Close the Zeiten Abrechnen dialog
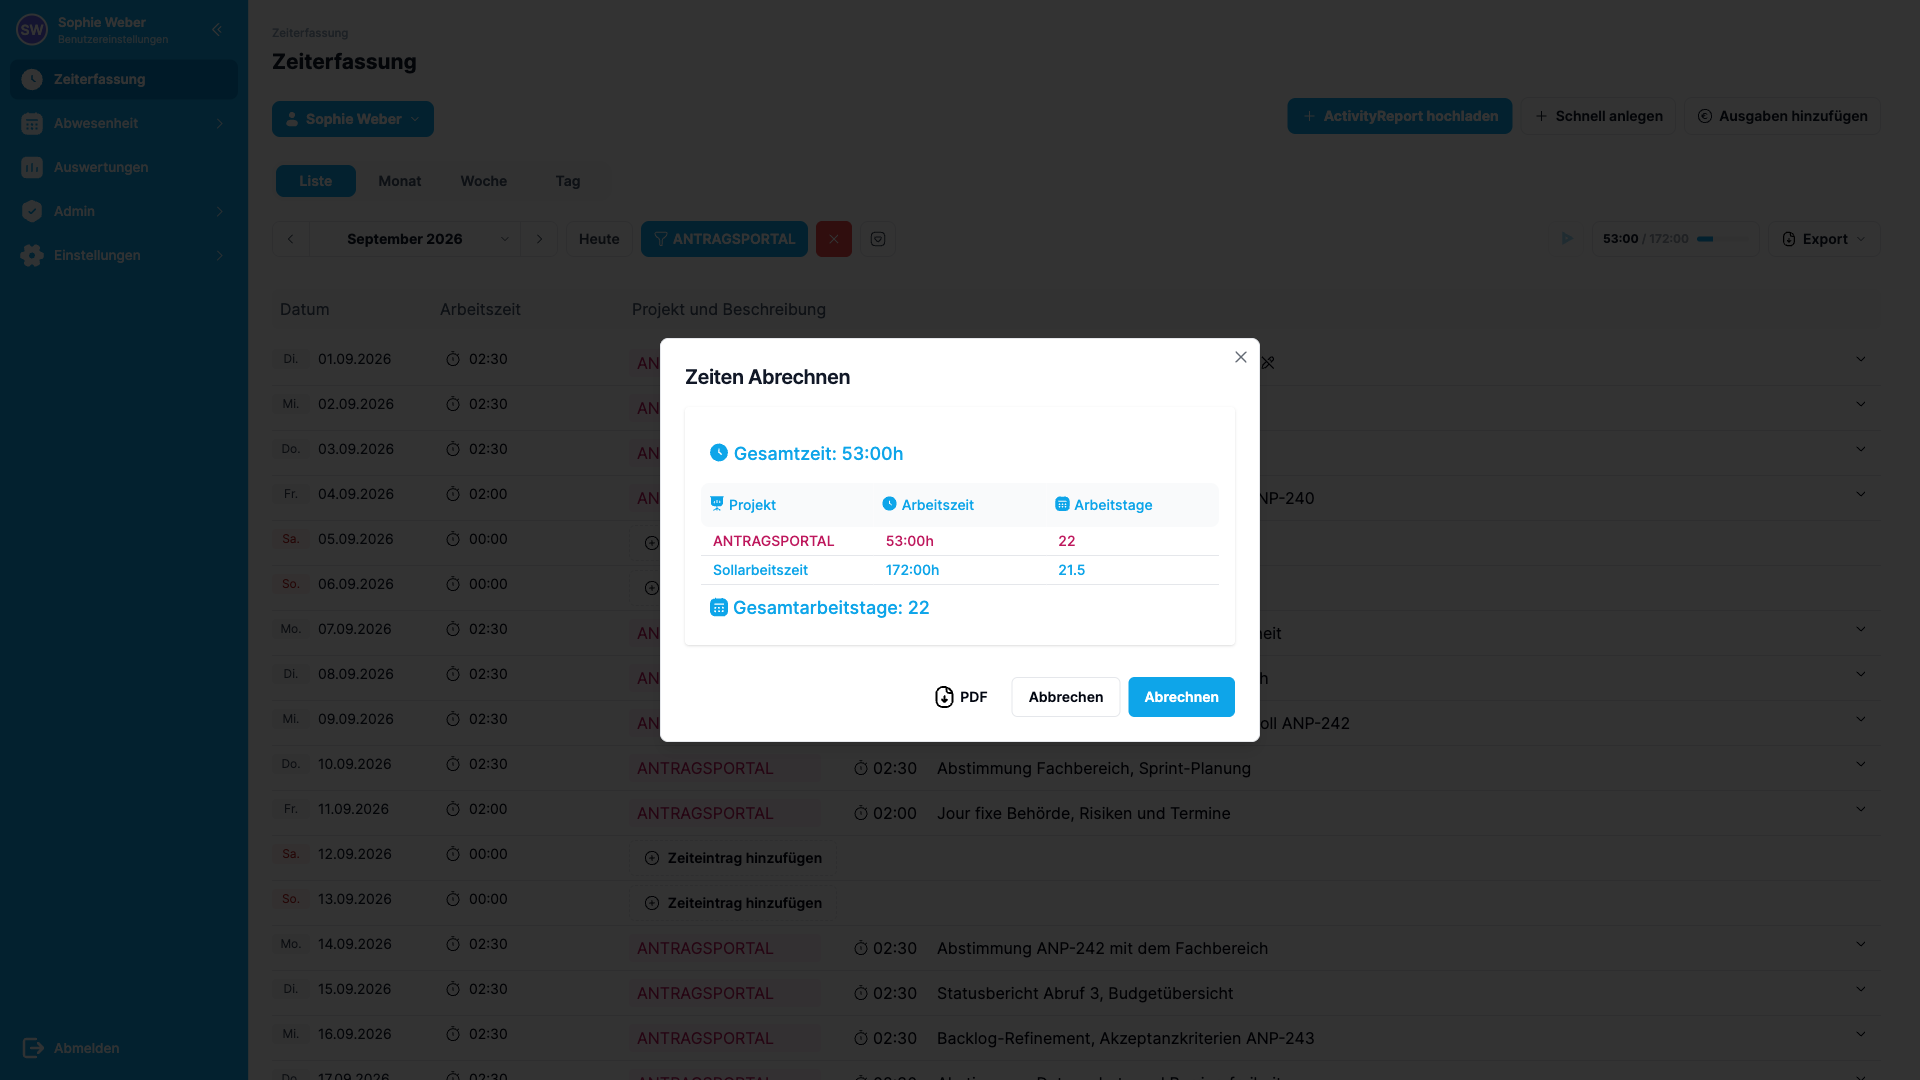 (x=1240, y=357)
